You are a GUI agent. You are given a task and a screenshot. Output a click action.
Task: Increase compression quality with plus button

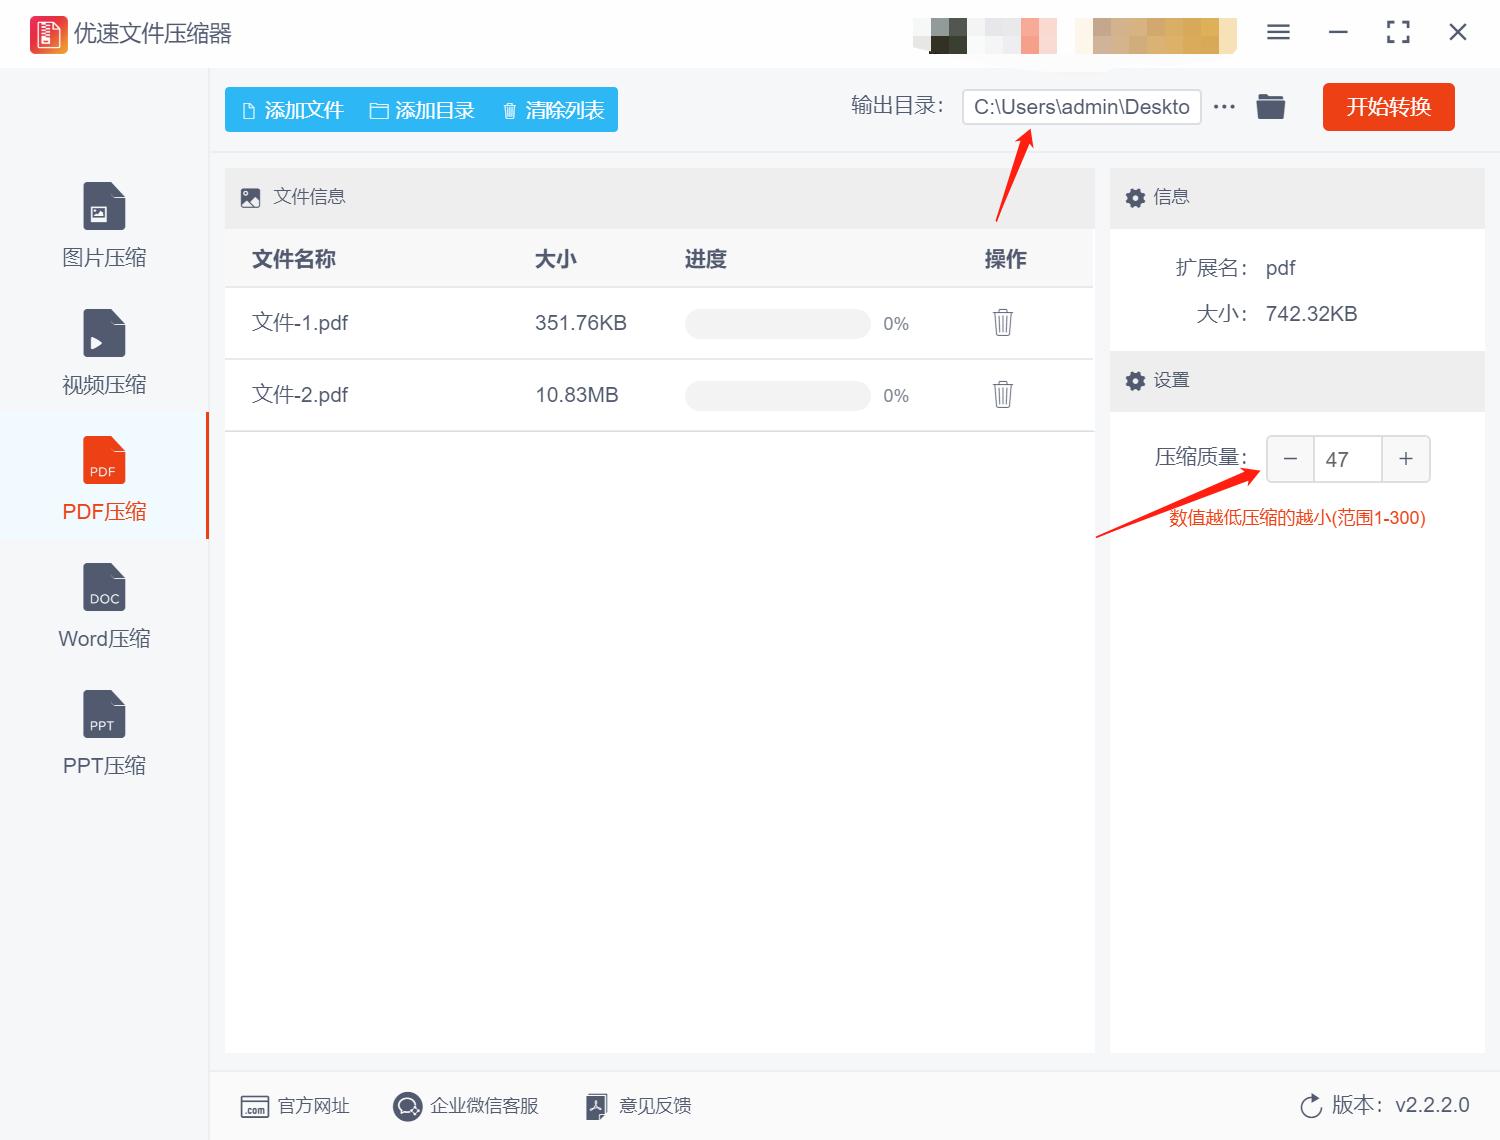1405,458
